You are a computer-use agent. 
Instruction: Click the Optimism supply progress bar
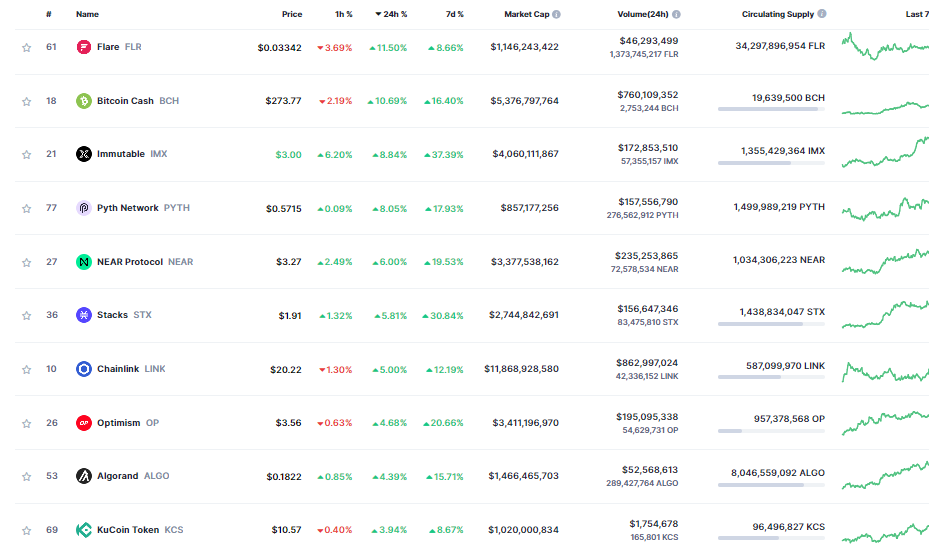pyautogui.click(x=771, y=431)
